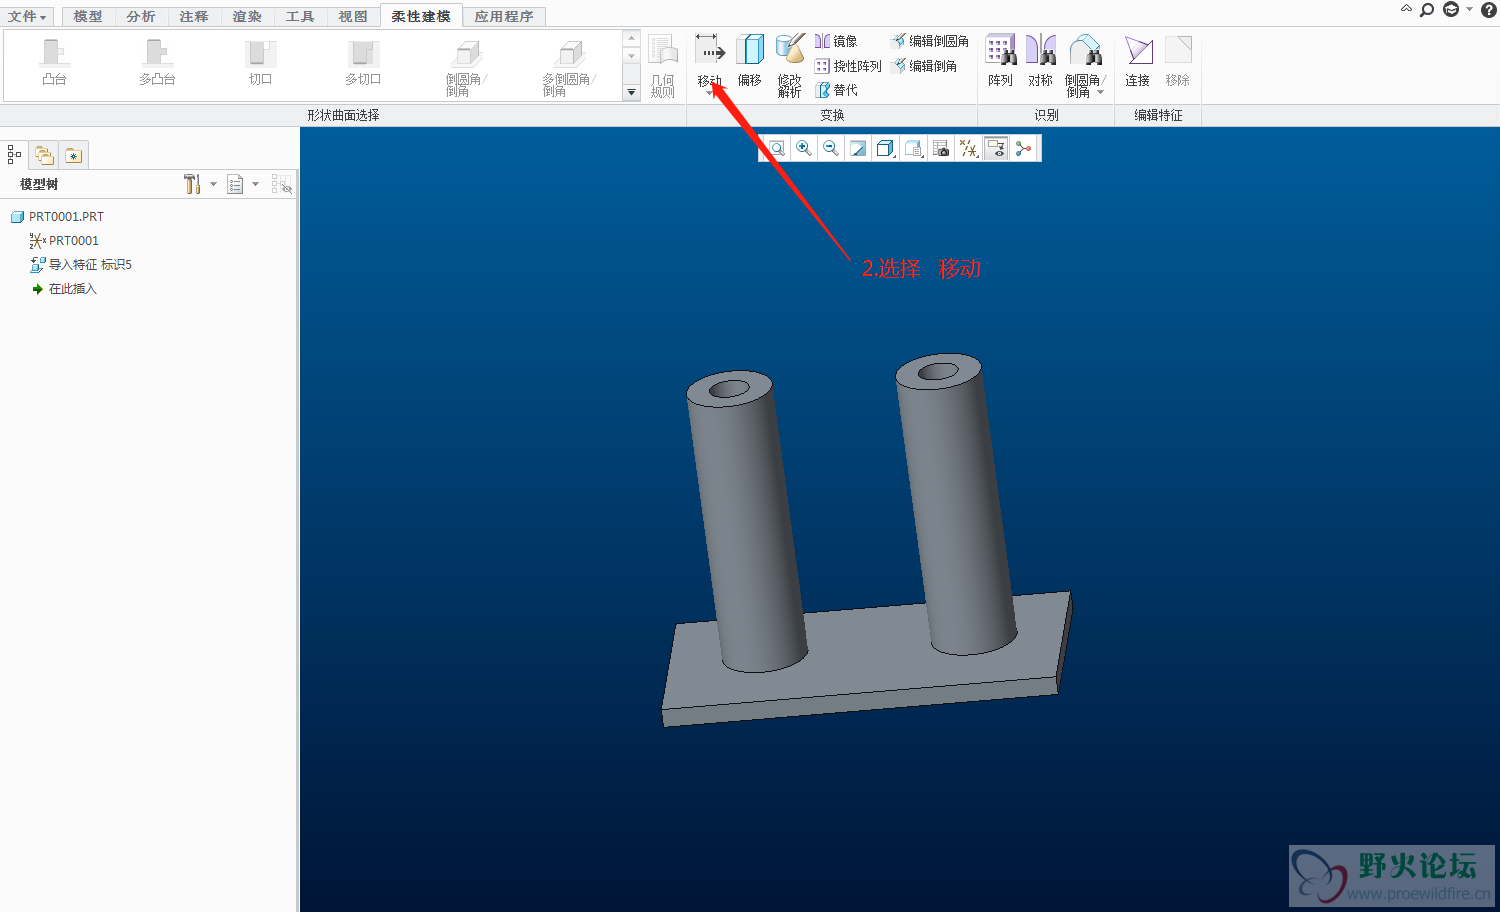This screenshot has height=912, width=1500.
Task: Click the command search magnifier icon
Action: [x=1427, y=10]
